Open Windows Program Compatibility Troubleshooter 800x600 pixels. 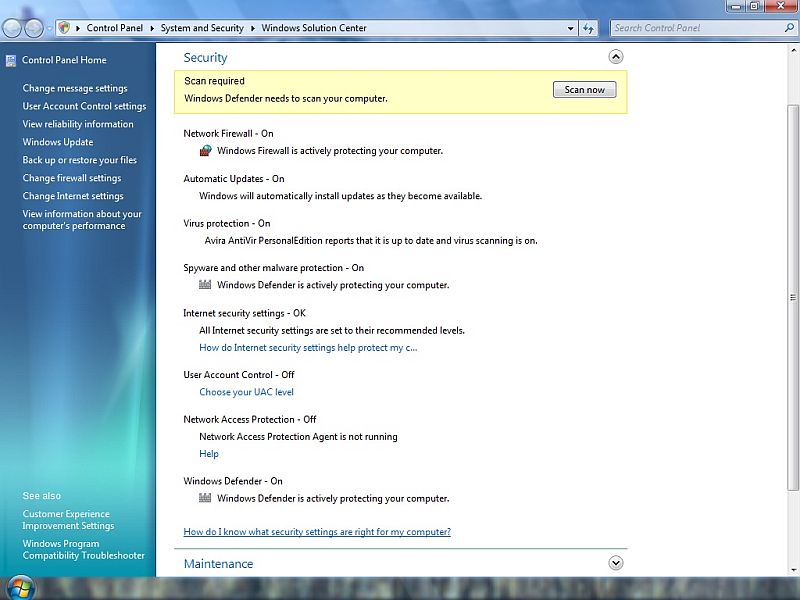click(x=84, y=549)
